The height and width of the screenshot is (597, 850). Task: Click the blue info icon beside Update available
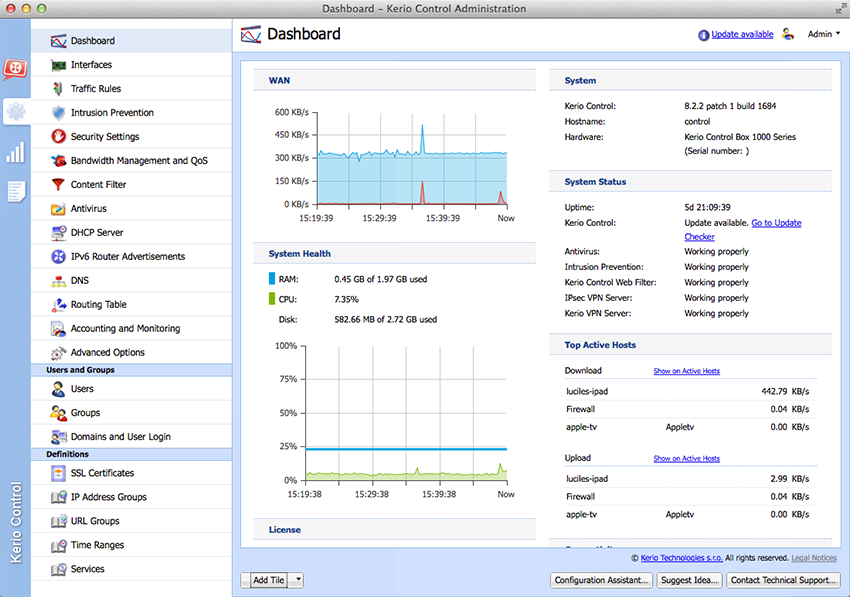pos(703,35)
